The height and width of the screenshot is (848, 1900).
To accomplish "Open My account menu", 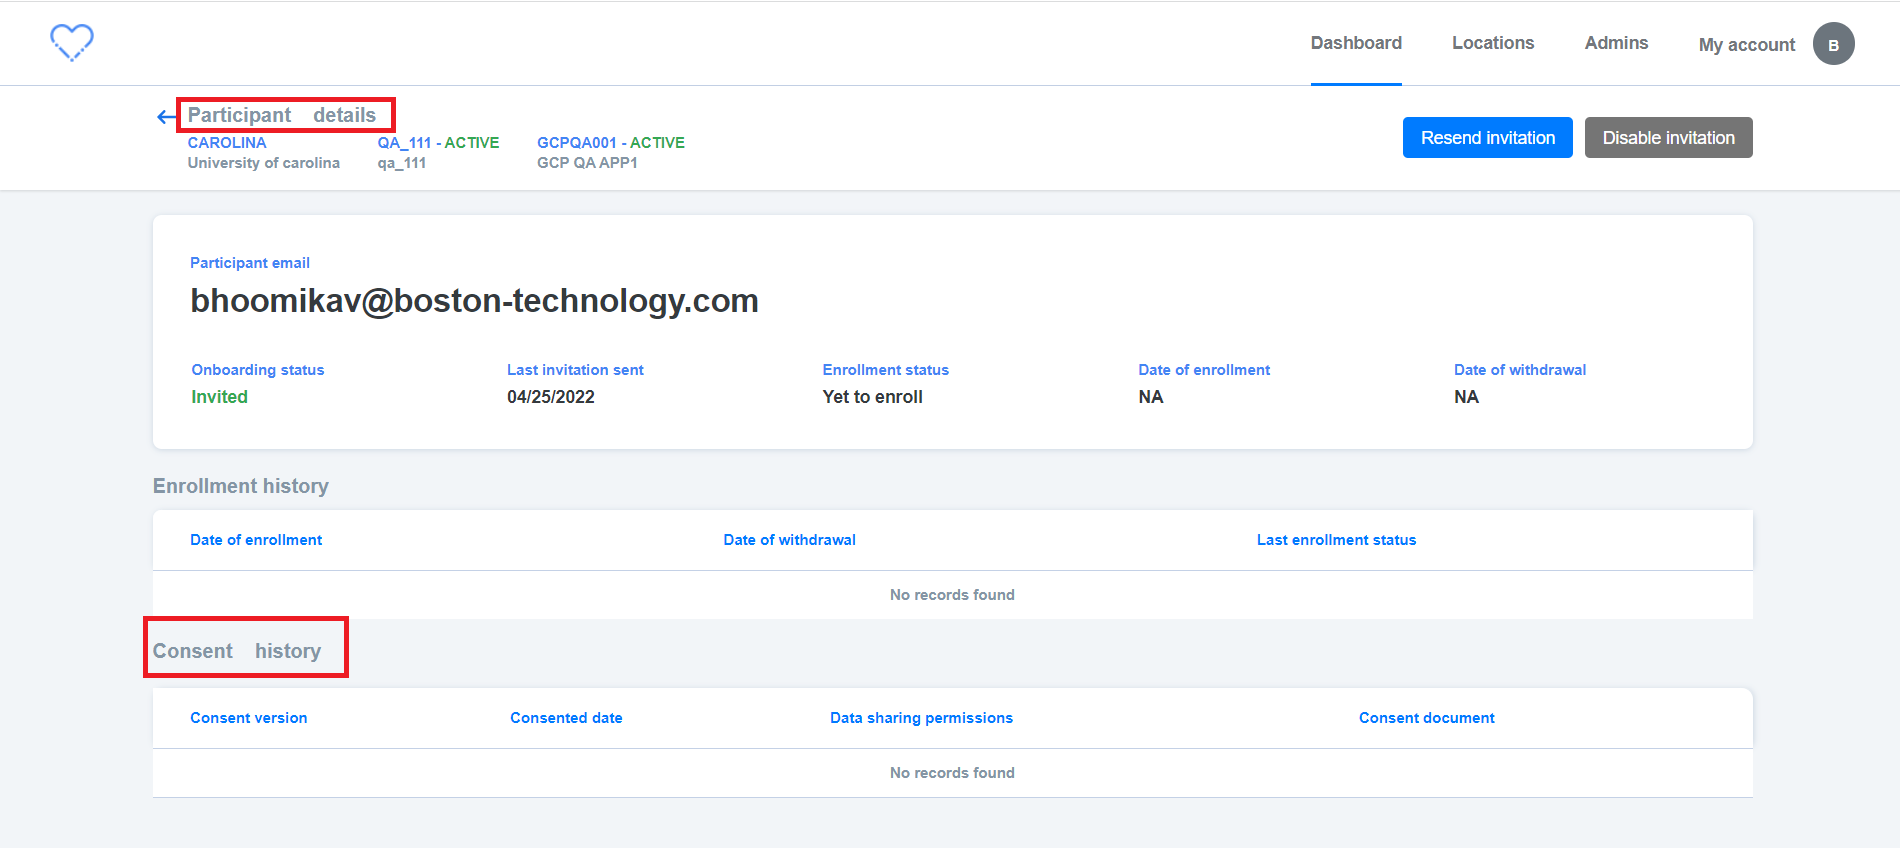I will 1747,45.
